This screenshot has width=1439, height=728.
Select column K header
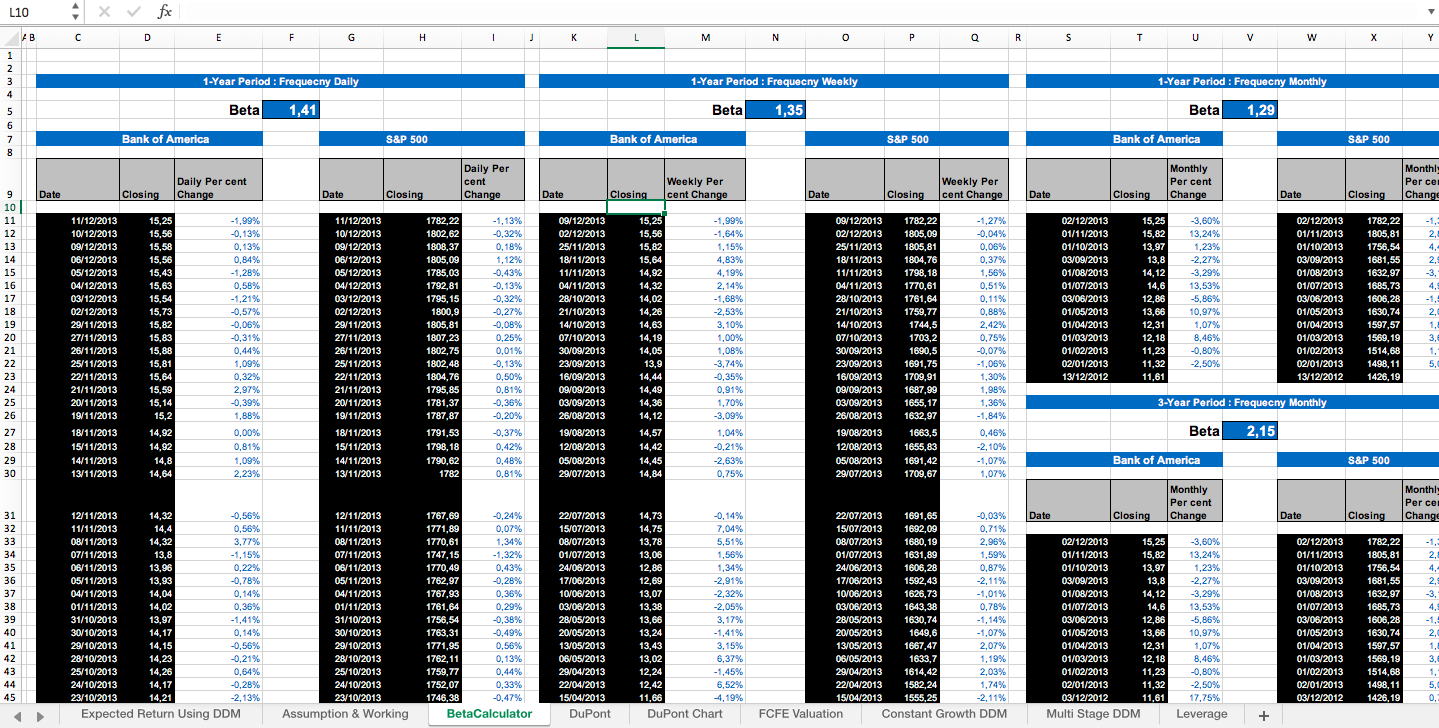(x=573, y=38)
